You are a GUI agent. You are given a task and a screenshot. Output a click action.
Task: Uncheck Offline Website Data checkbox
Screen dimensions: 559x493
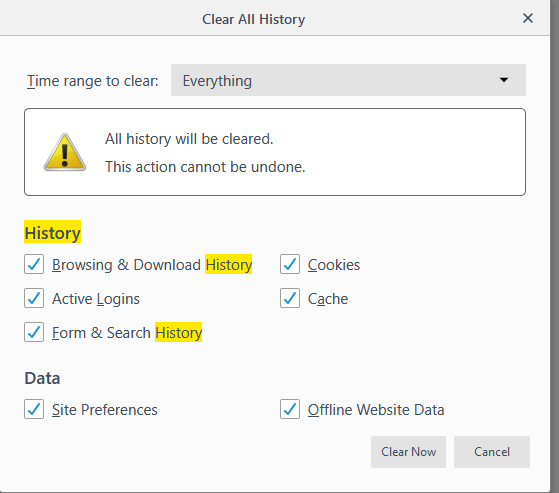[290, 409]
